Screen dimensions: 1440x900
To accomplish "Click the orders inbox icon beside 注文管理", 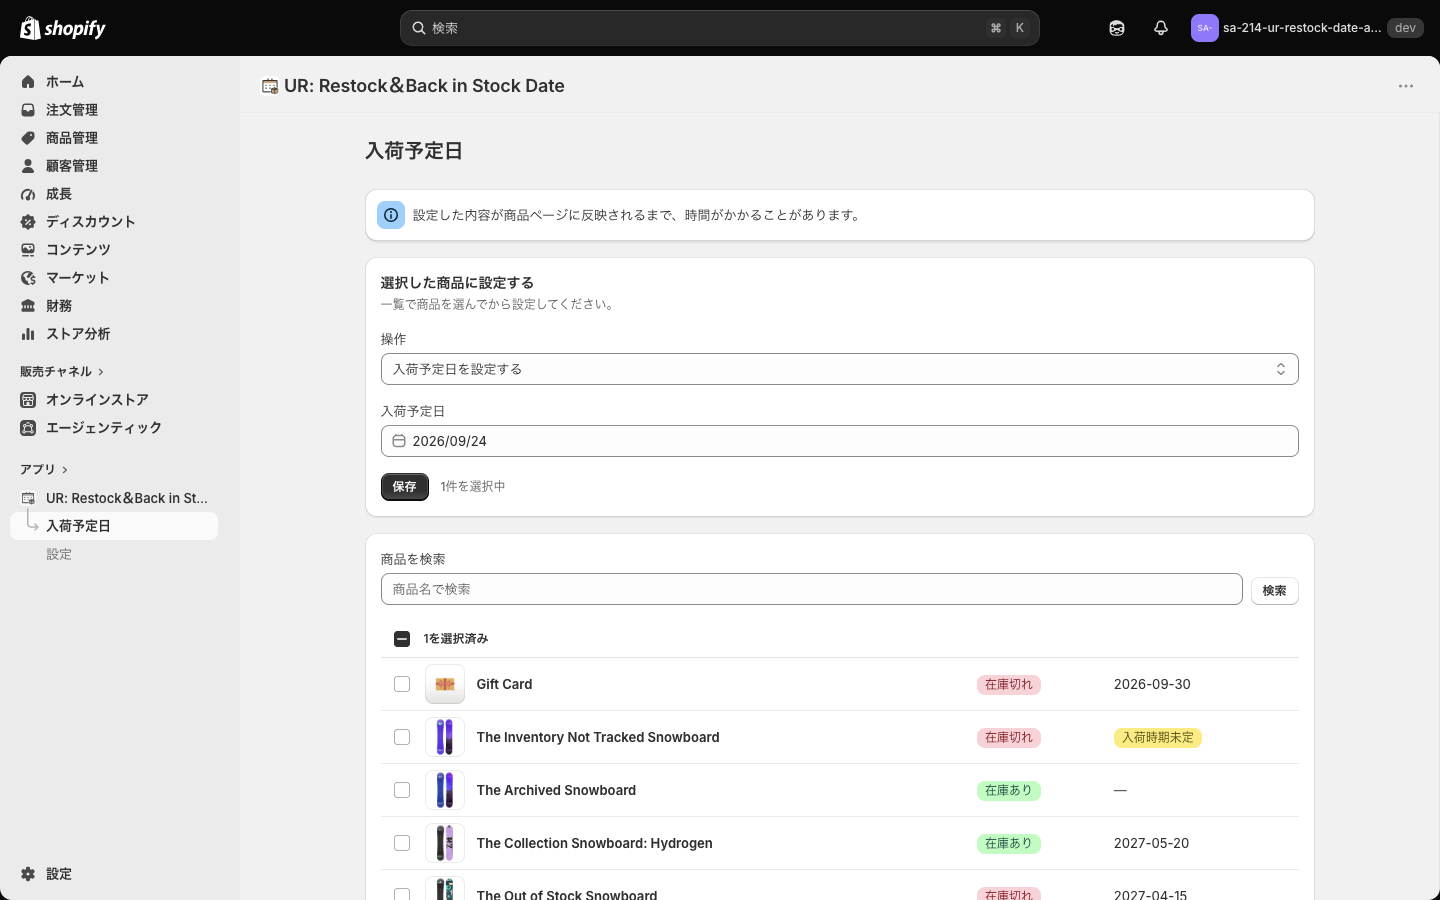I will pyautogui.click(x=28, y=110).
